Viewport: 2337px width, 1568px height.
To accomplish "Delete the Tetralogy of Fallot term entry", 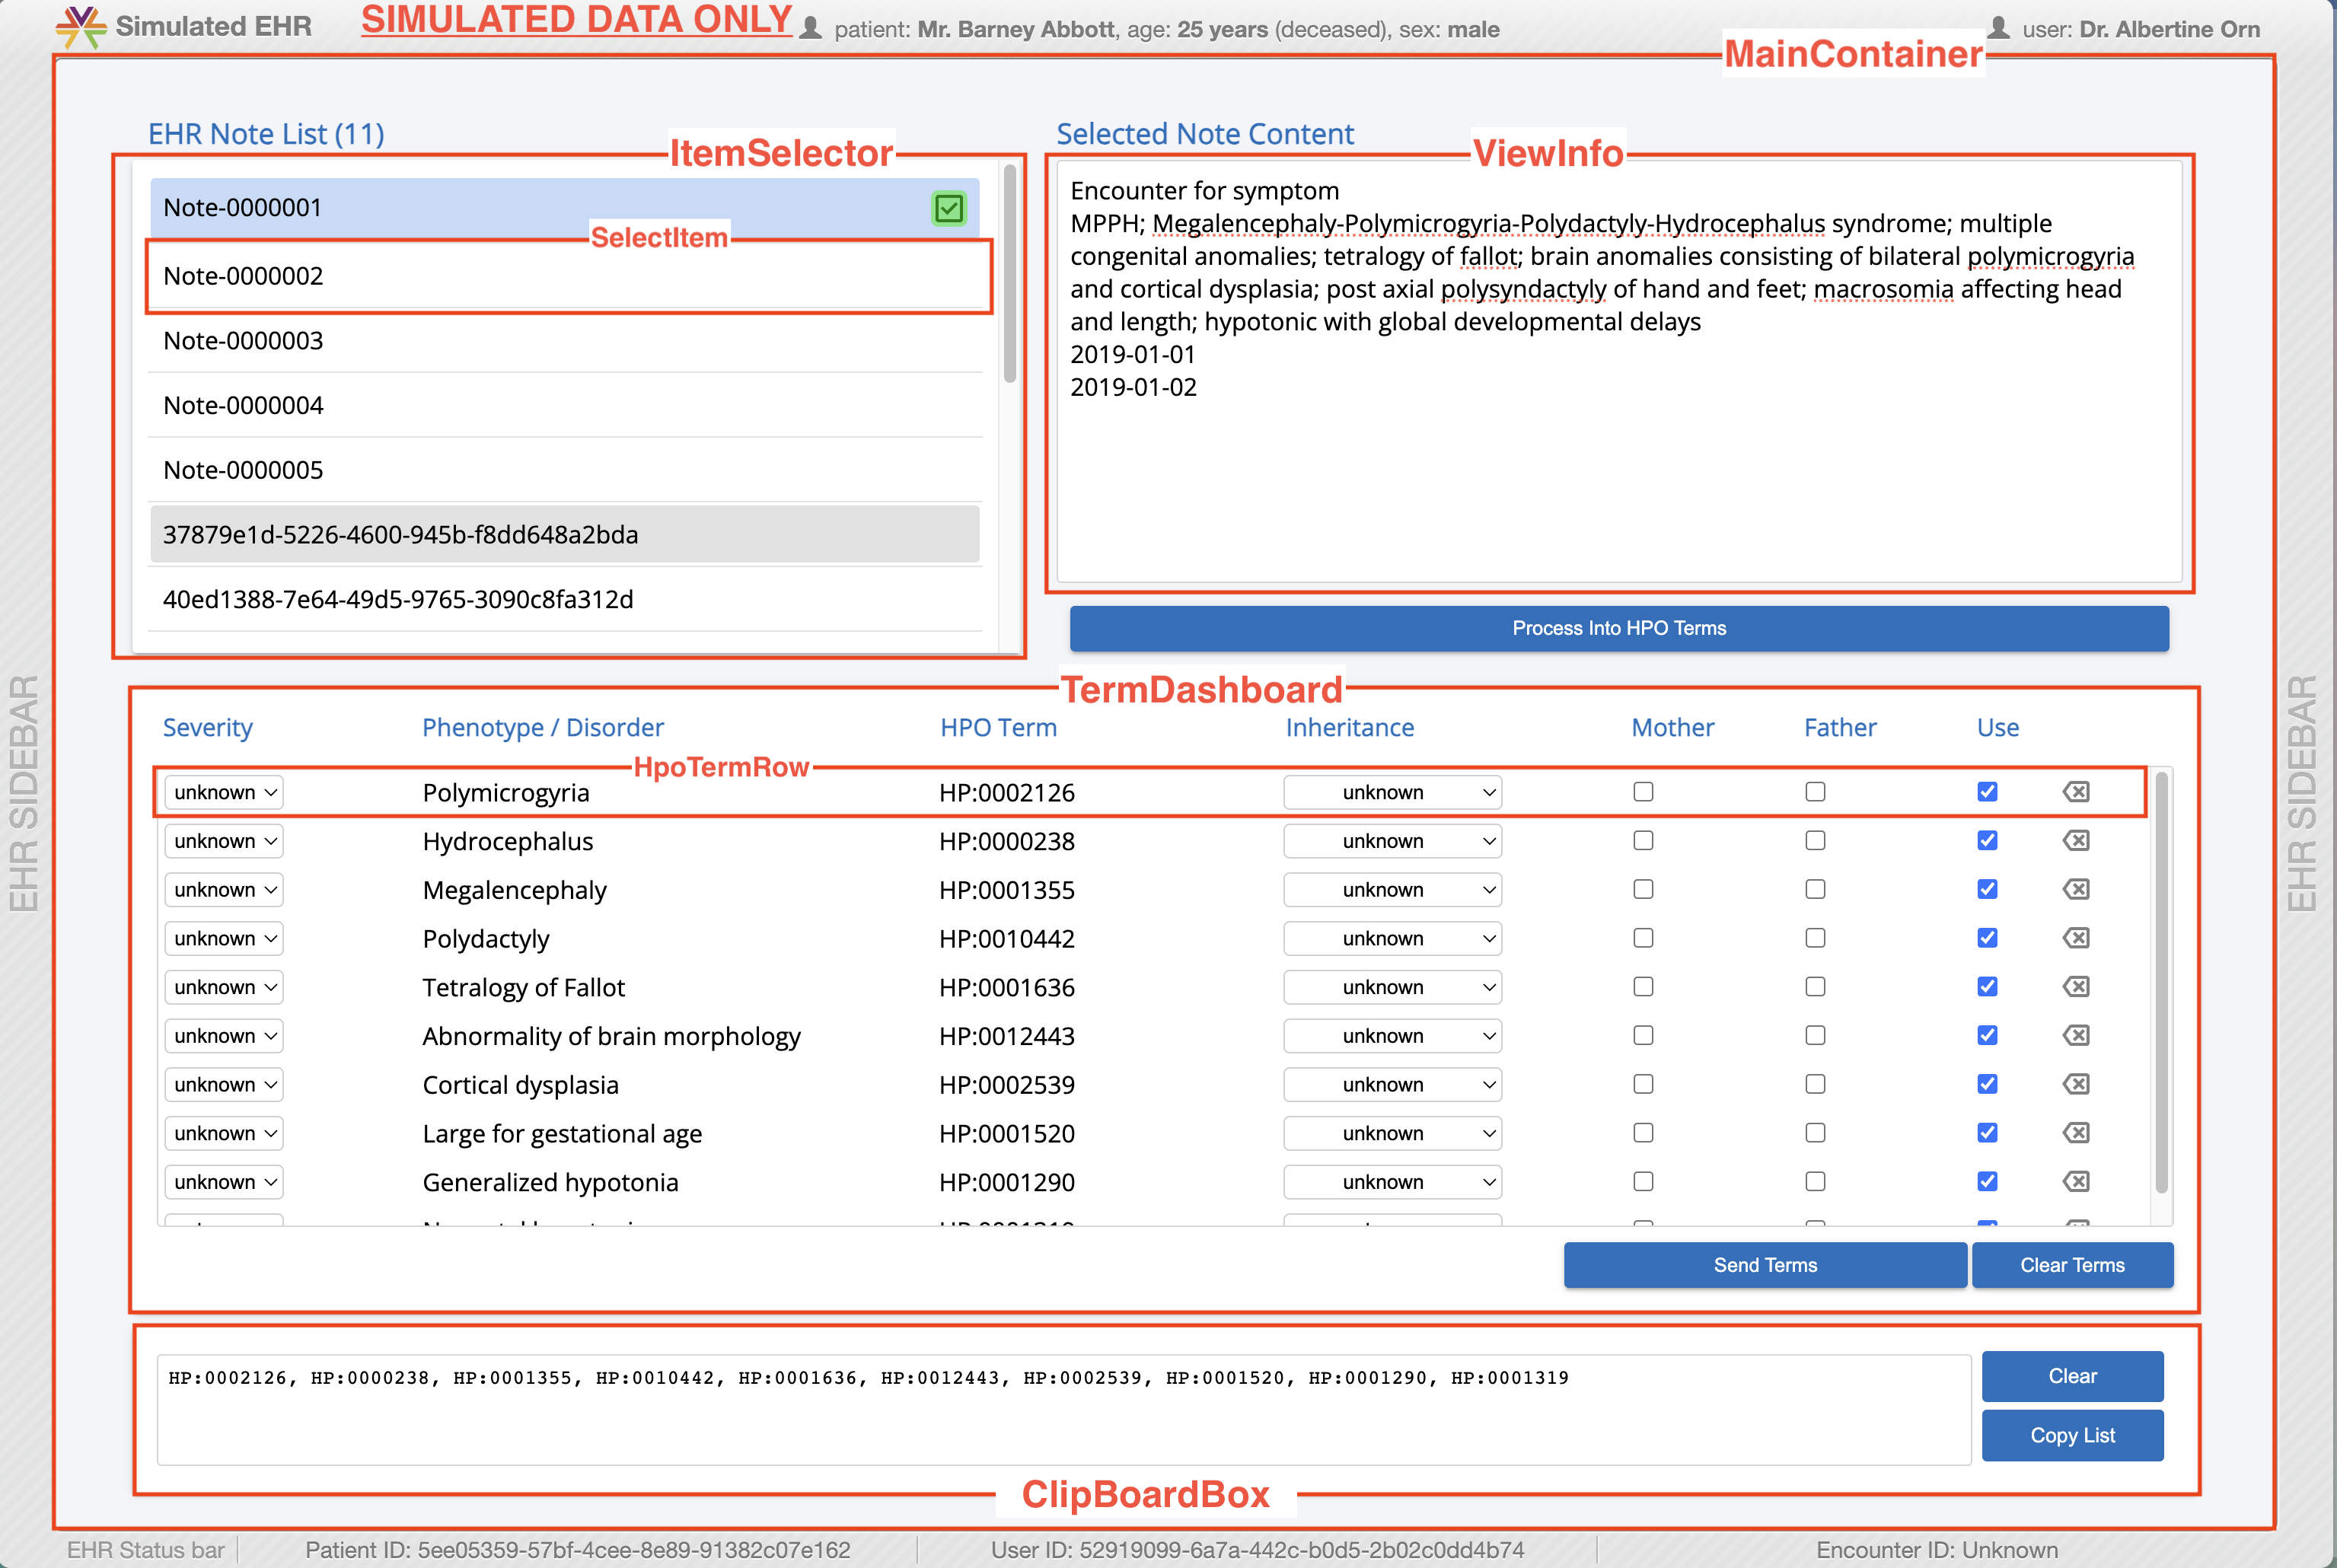I will pyautogui.click(x=2077, y=986).
